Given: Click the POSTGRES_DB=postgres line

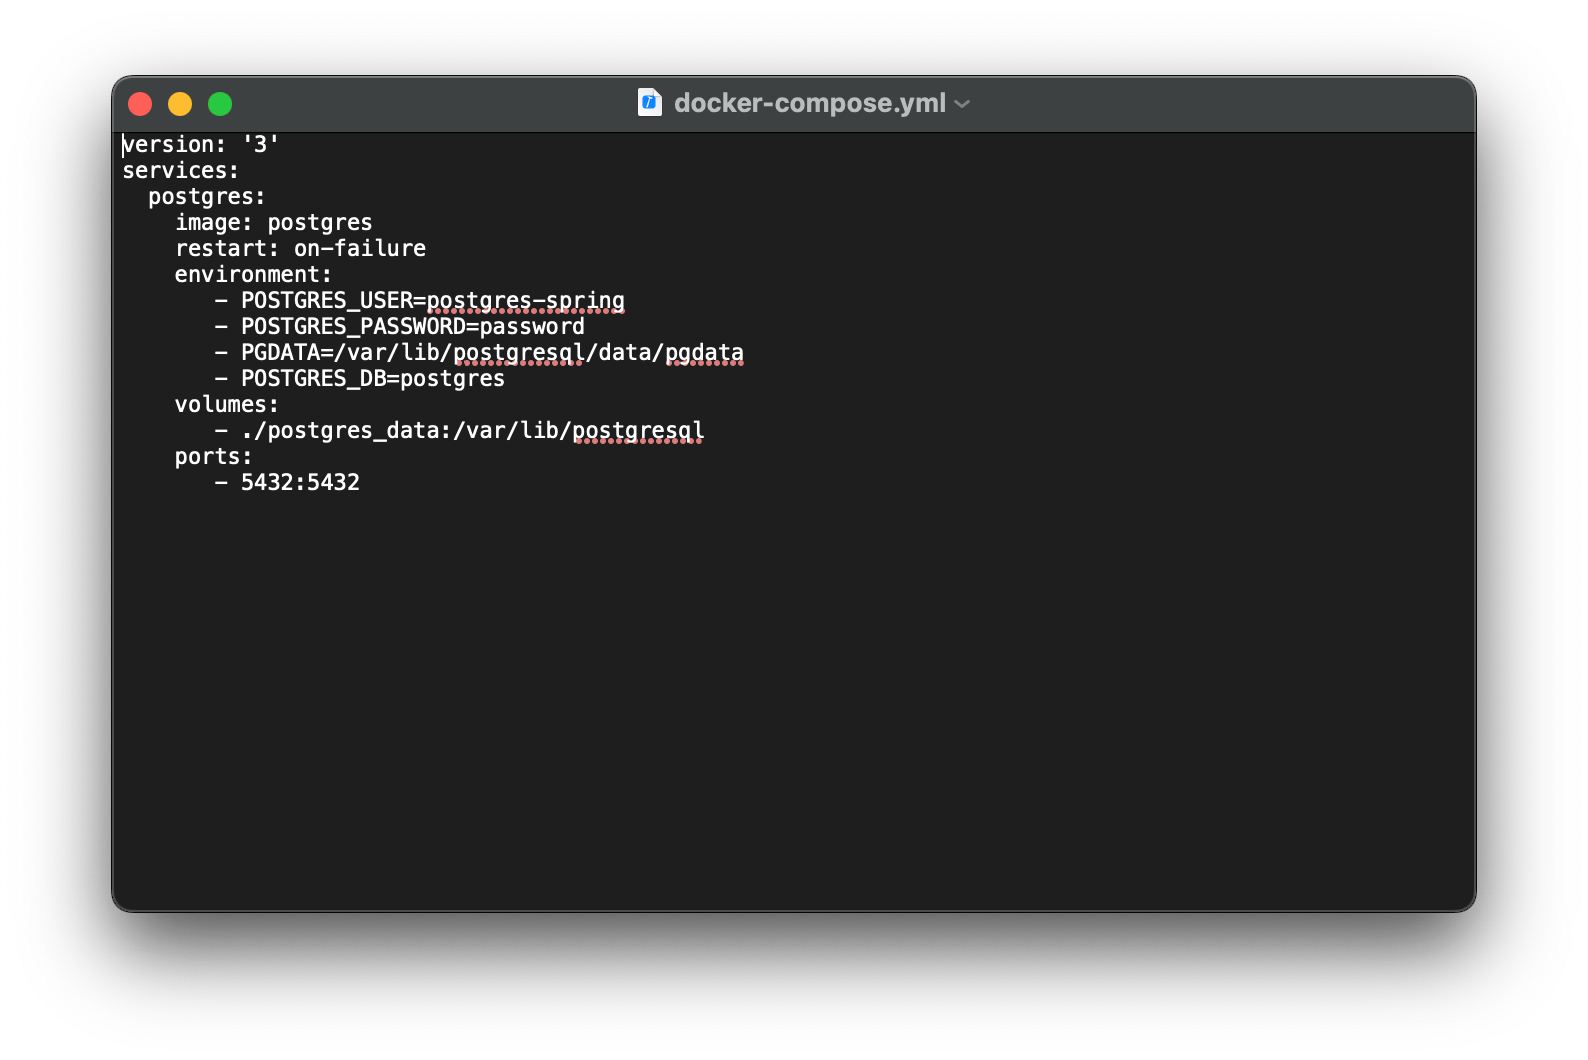Looking at the screenshot, I should [372, 378].
